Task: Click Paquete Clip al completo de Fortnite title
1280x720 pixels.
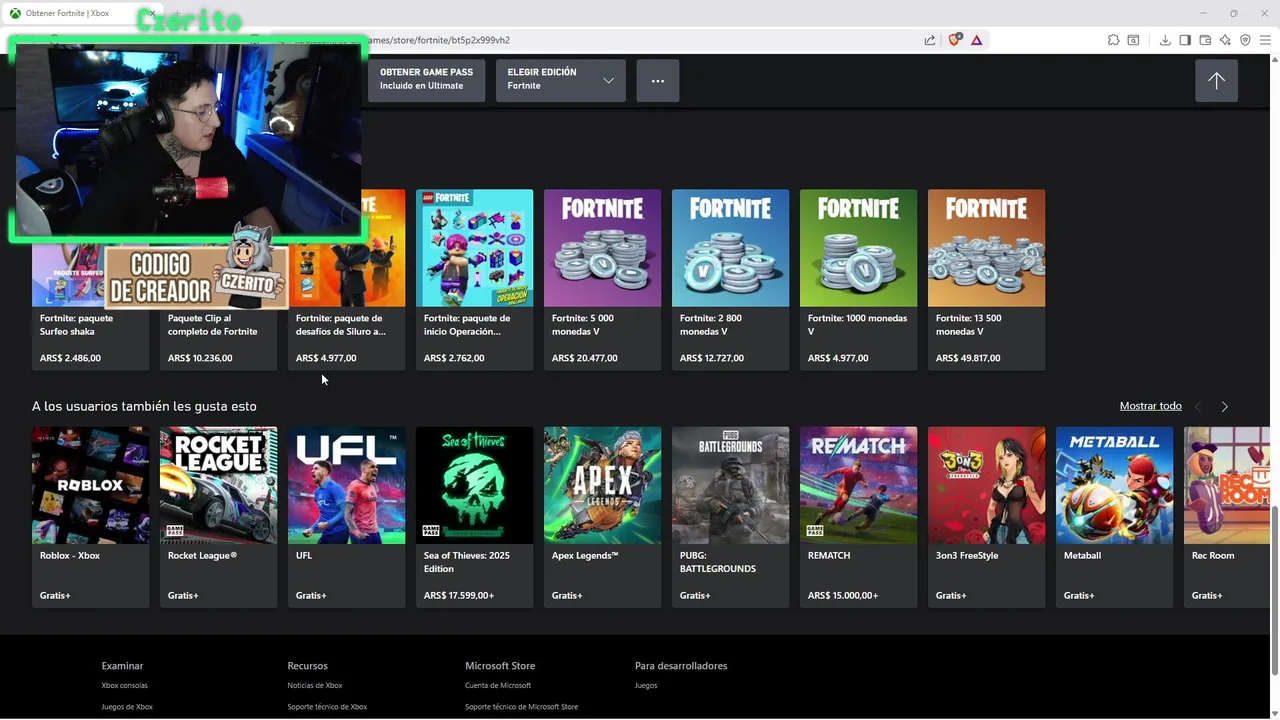Action: pos(212,325)
